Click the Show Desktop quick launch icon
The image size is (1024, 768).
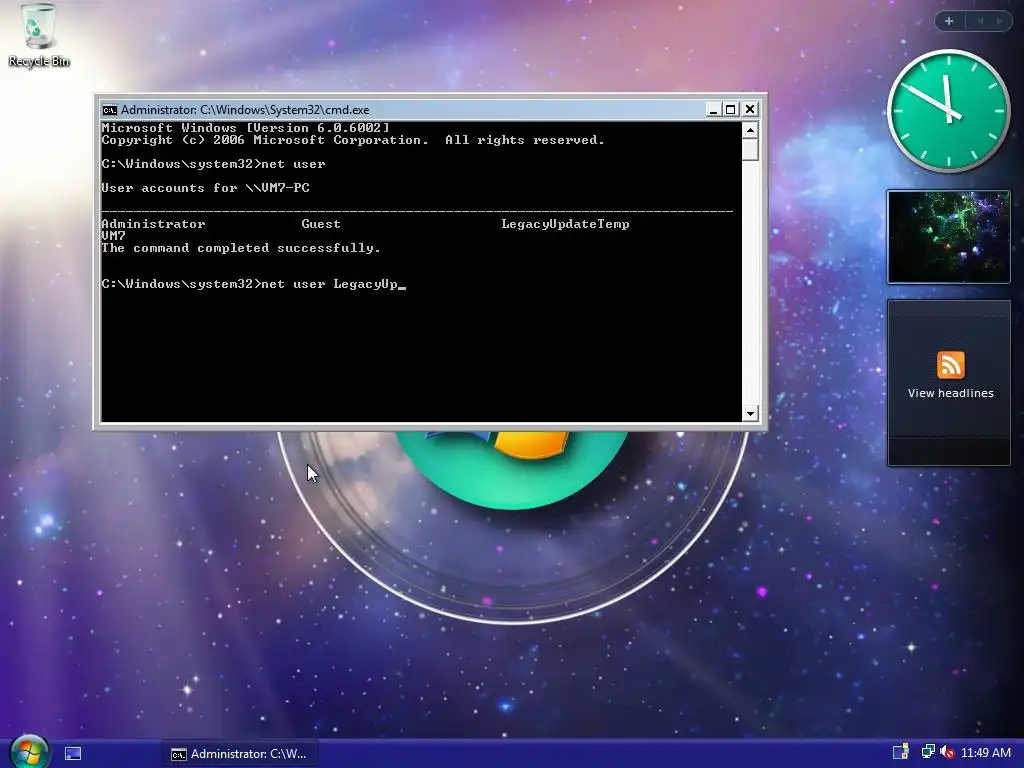(x=73, y=754)
